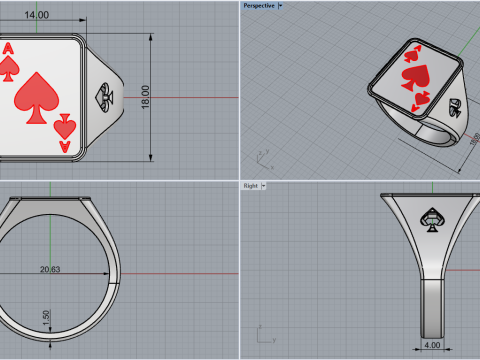Expand the Perspective viewport dropdown arrow

tap(280, 6)
